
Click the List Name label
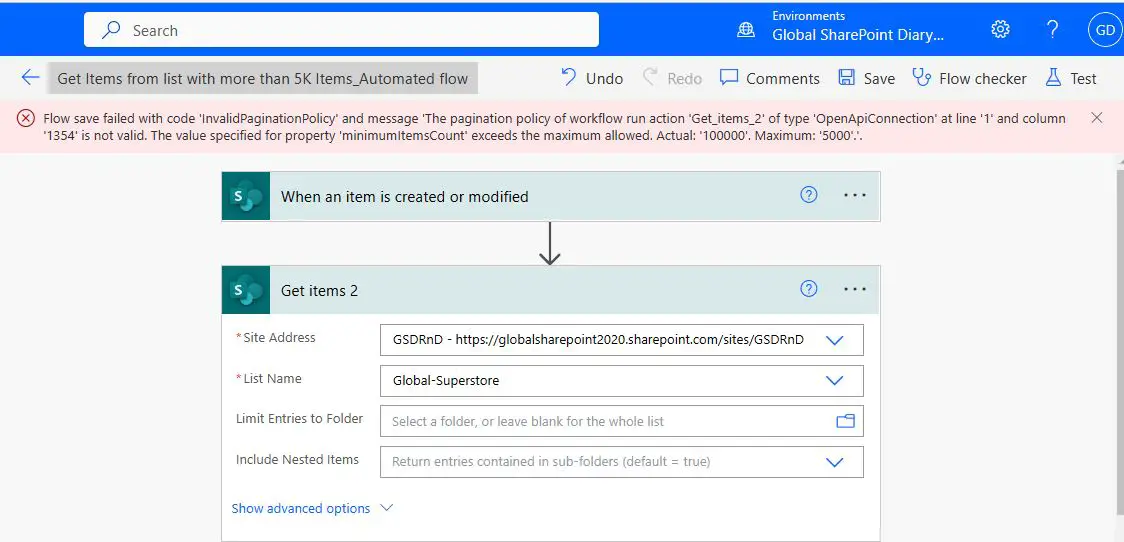tap(272, 379)
